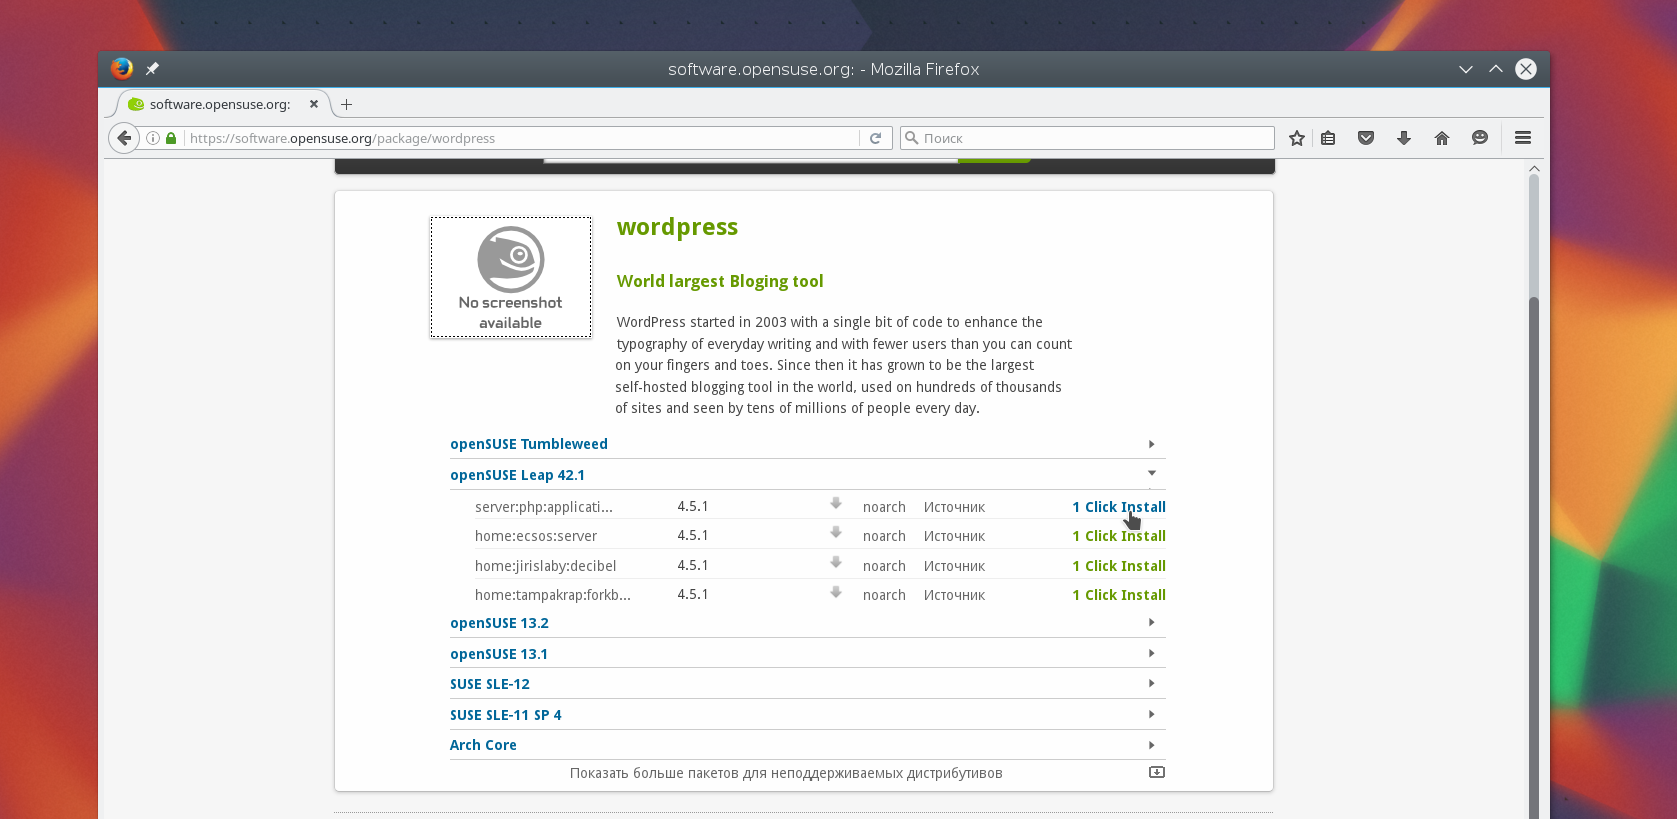Click the Поиск search field
1677x819 pixels.
click(x=1090, y=138)
